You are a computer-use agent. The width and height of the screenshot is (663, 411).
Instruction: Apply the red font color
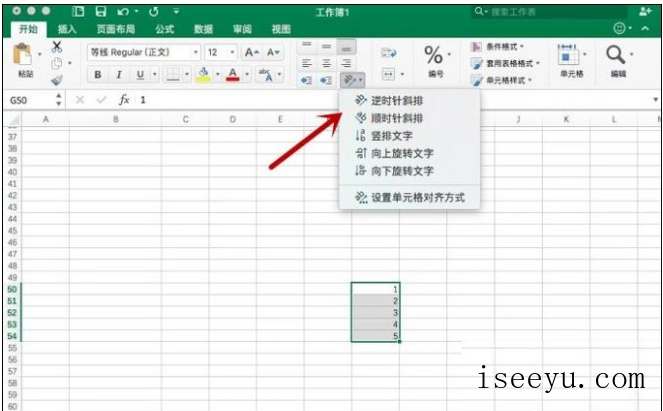[x=233, y=75]
